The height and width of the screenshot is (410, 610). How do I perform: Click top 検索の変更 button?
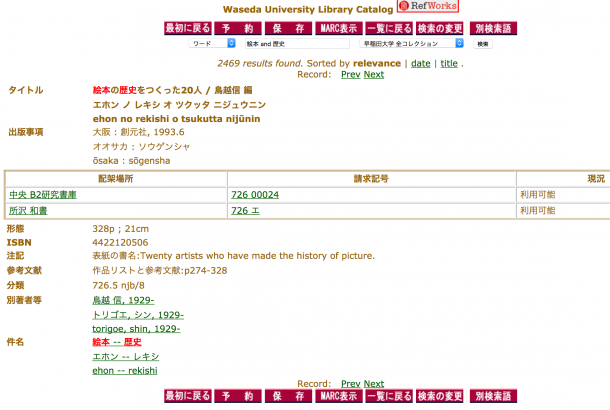point(440,28)
